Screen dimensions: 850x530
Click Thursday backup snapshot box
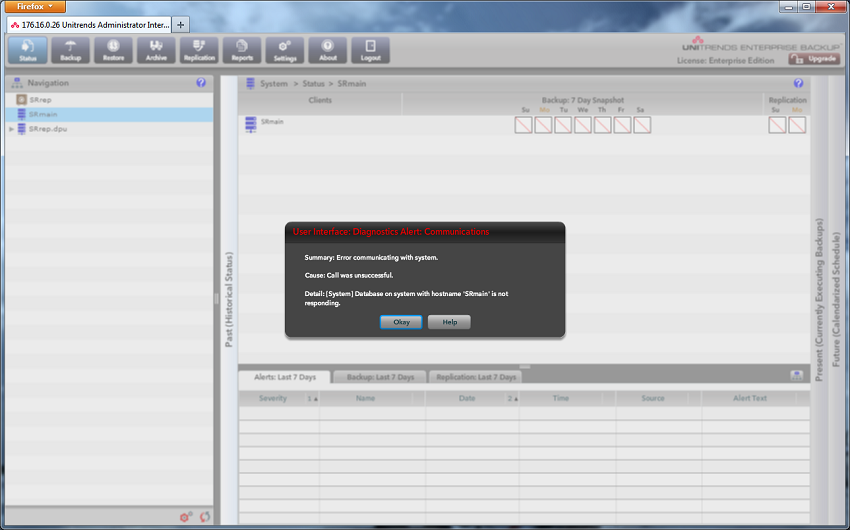coord(602,125)
